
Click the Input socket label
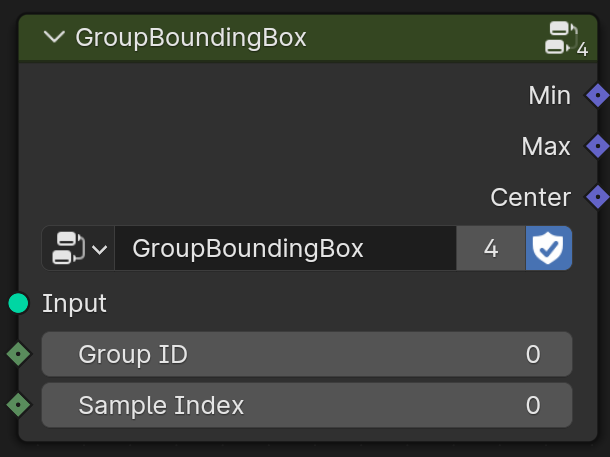coord(74,303)
